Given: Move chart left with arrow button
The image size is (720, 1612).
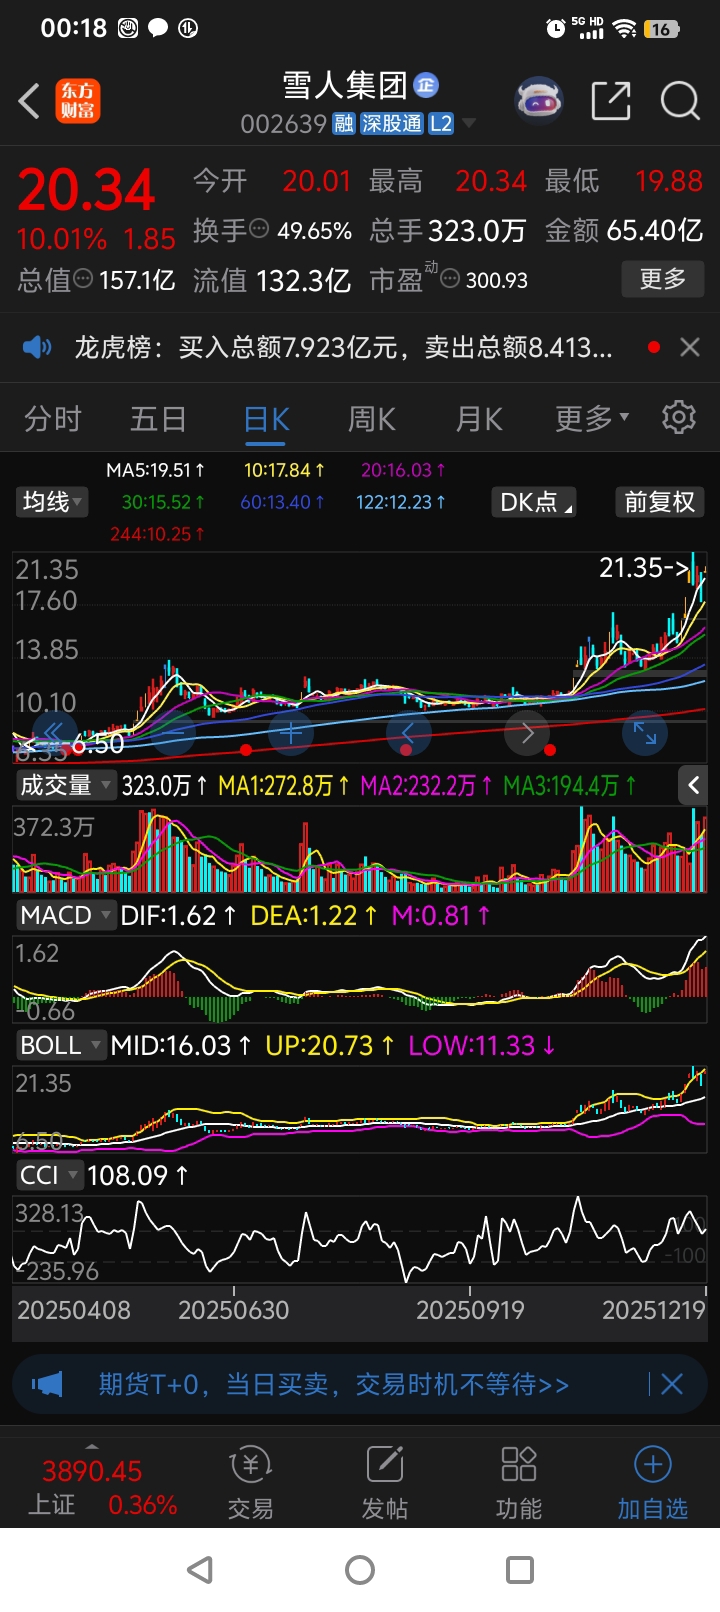Looking at the screenshot, I should (408, 733).
